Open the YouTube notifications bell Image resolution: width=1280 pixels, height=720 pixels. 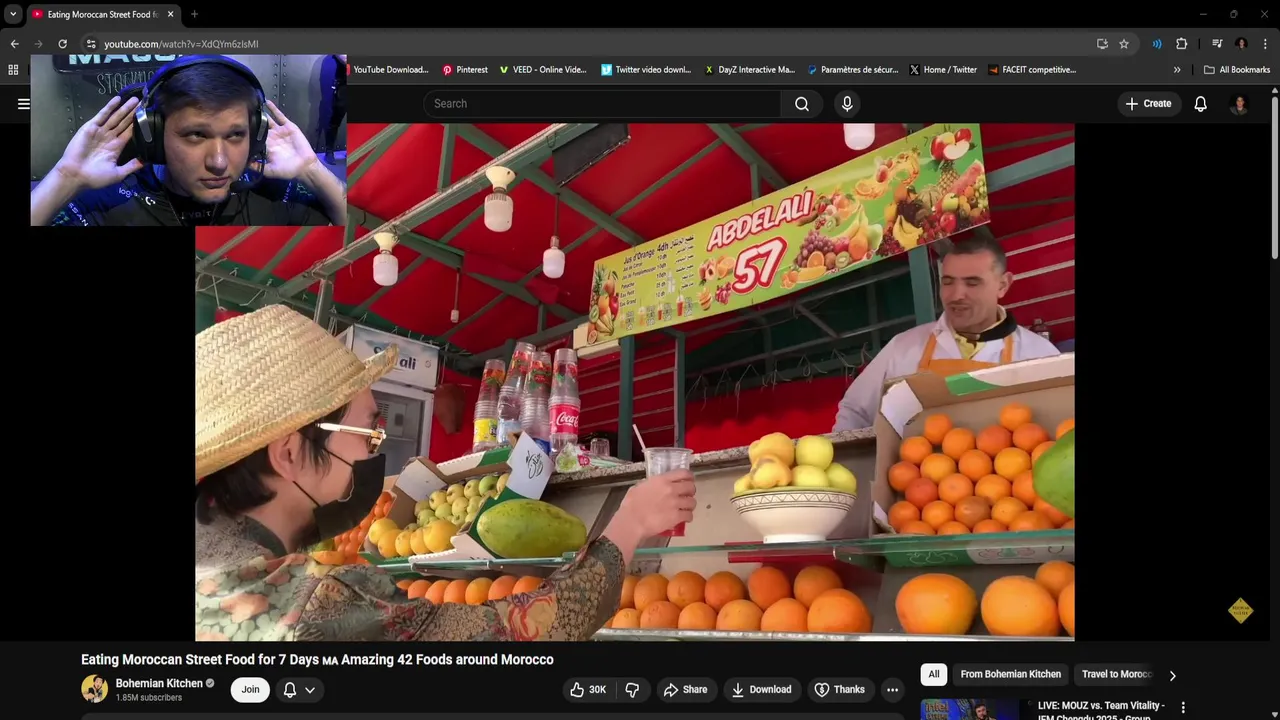1201,104
